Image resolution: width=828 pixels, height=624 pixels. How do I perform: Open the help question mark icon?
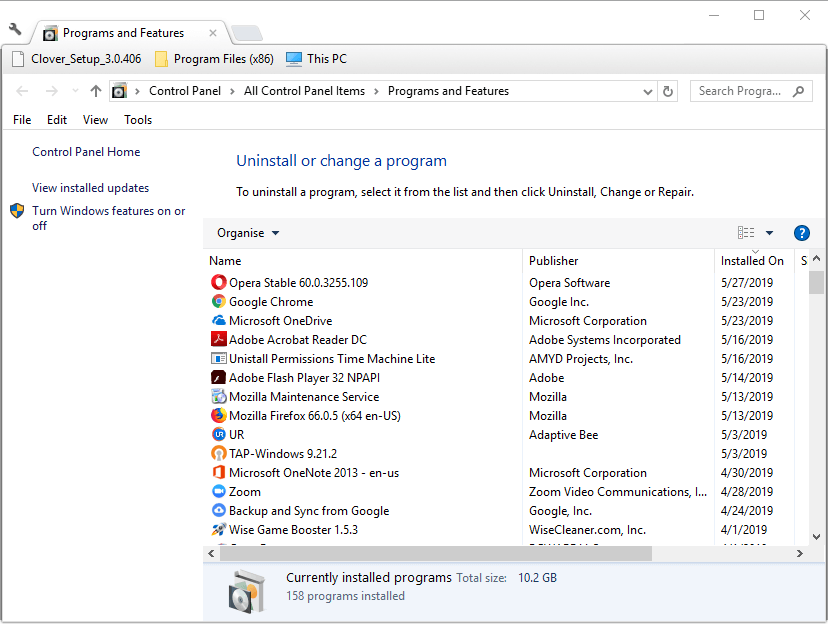point(802,233)
